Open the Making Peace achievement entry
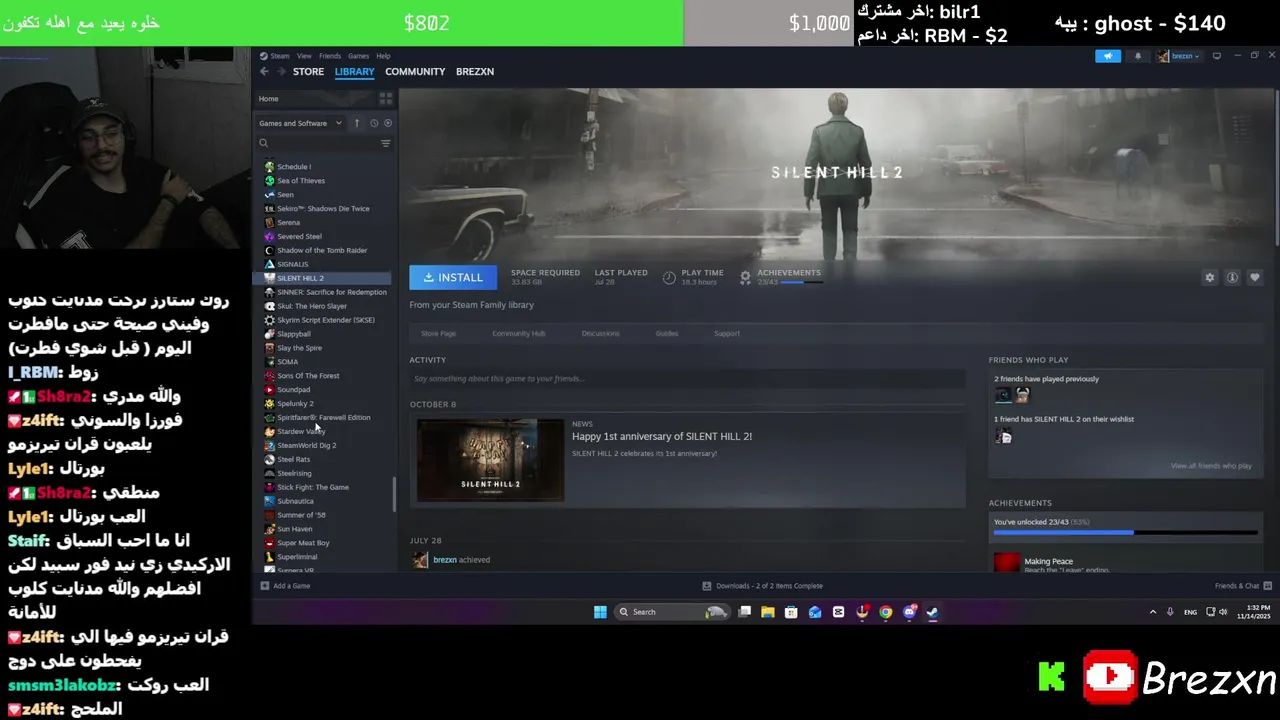Viewport: 1280px width, 720px height. 1125,562
